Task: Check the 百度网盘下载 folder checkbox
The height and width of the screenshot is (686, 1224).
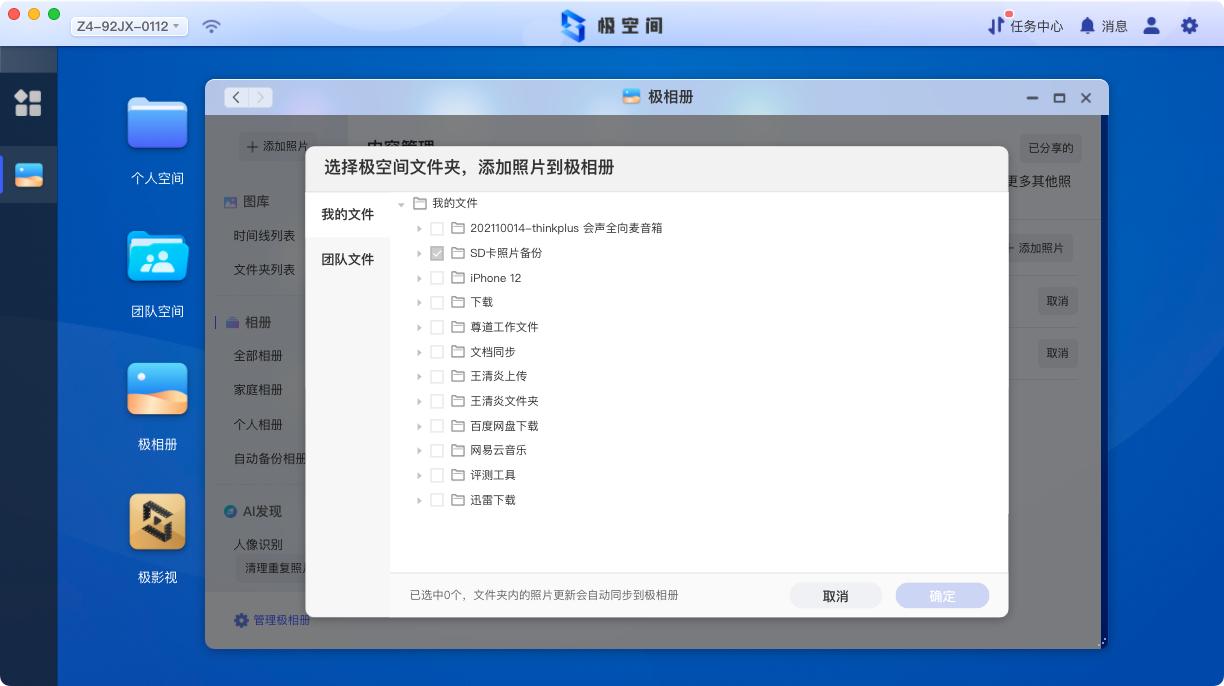Action: (437, 425)
